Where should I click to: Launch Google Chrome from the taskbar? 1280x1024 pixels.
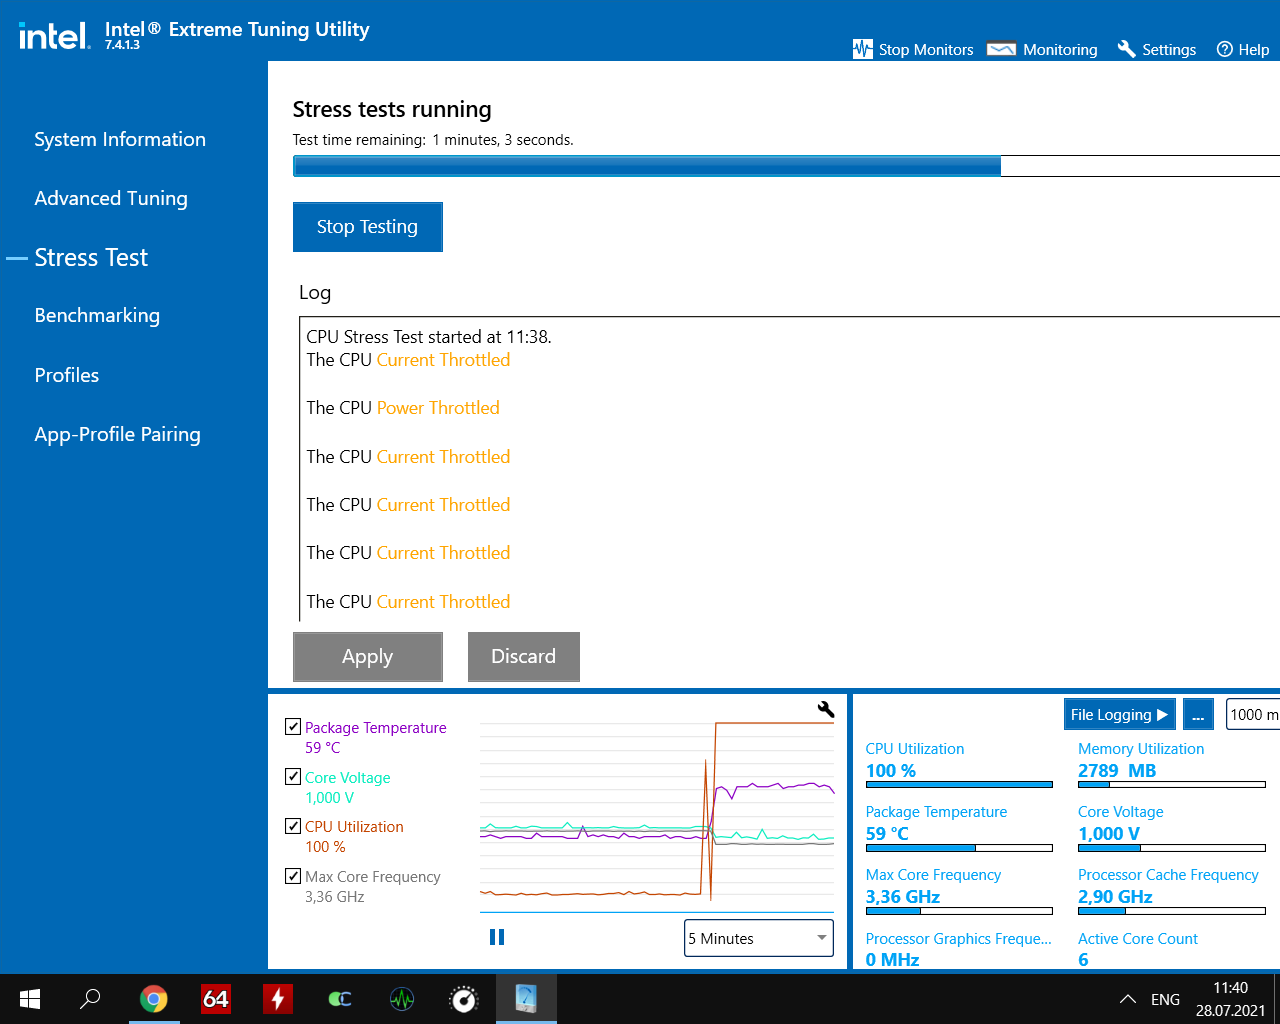point(153,999)
